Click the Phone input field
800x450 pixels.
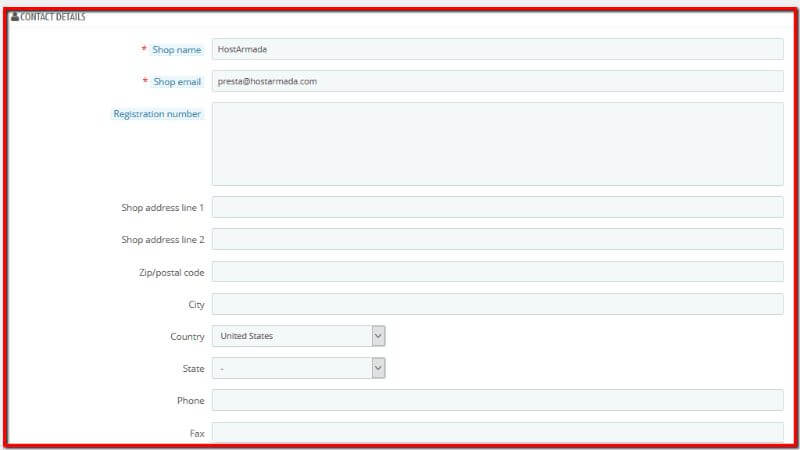tap(497, 400)
